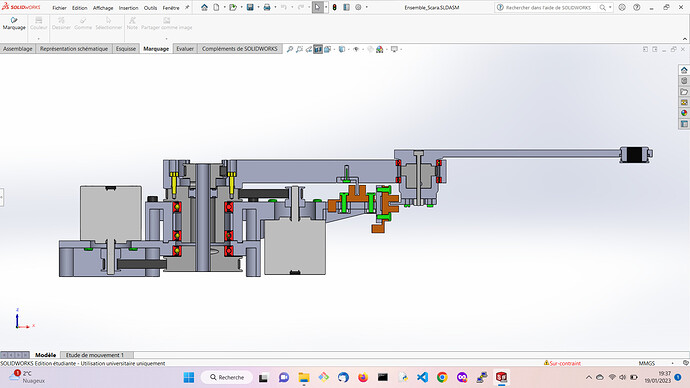690x388 pixels.
Task: Expand the Save button dropdown arrow
Action: point(258,7)
